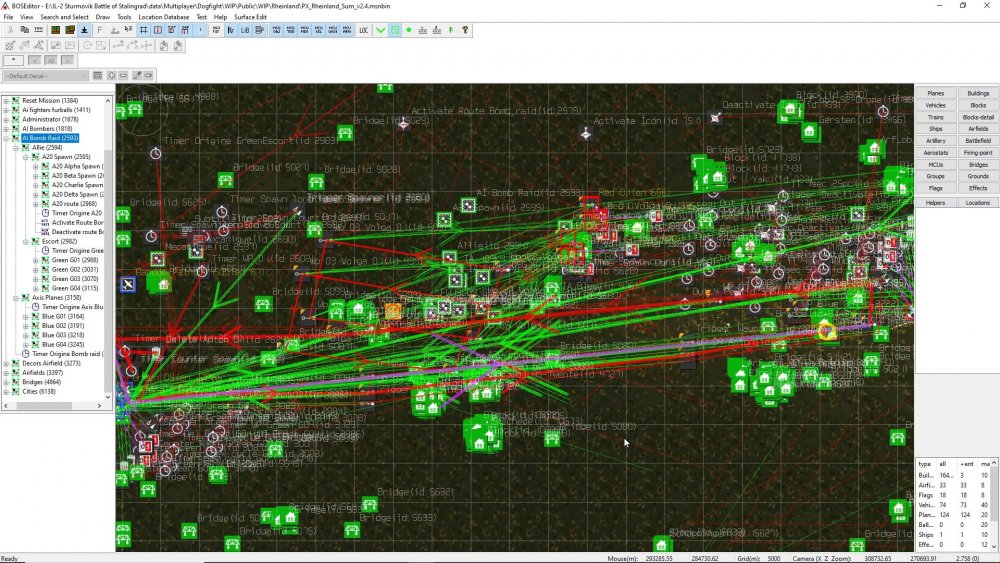Click the LIB library toolbar icon
Viewport: 1000px width, 563px height.
coord(245,30)
